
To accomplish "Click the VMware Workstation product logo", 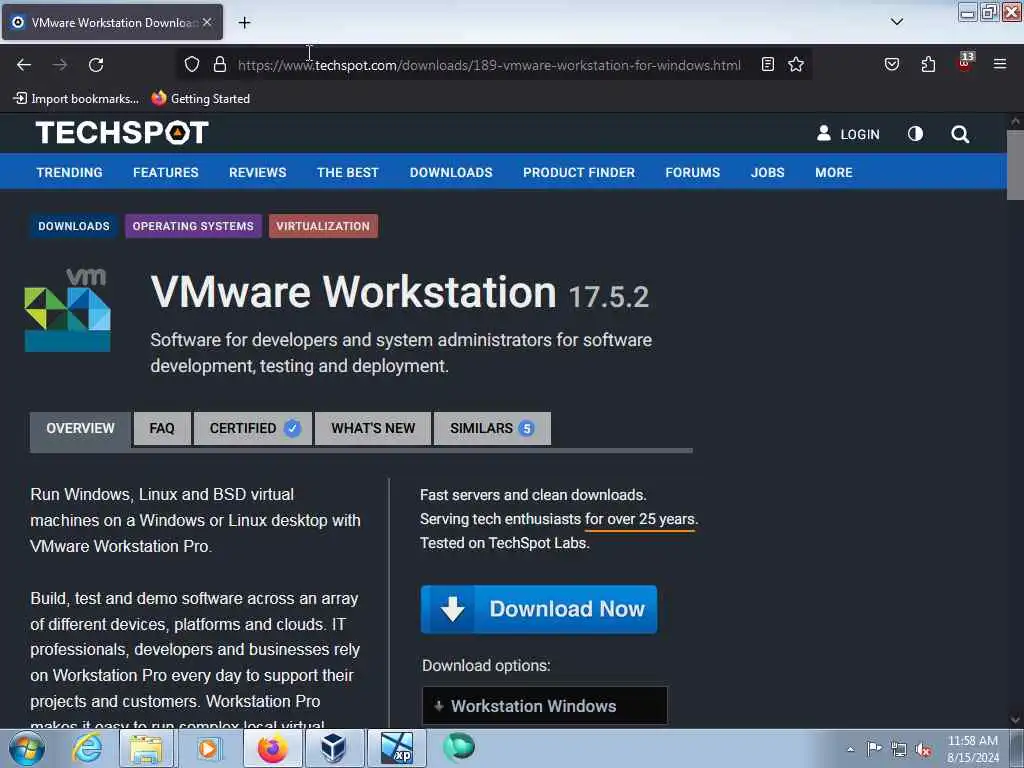I will tap(67, 310).
